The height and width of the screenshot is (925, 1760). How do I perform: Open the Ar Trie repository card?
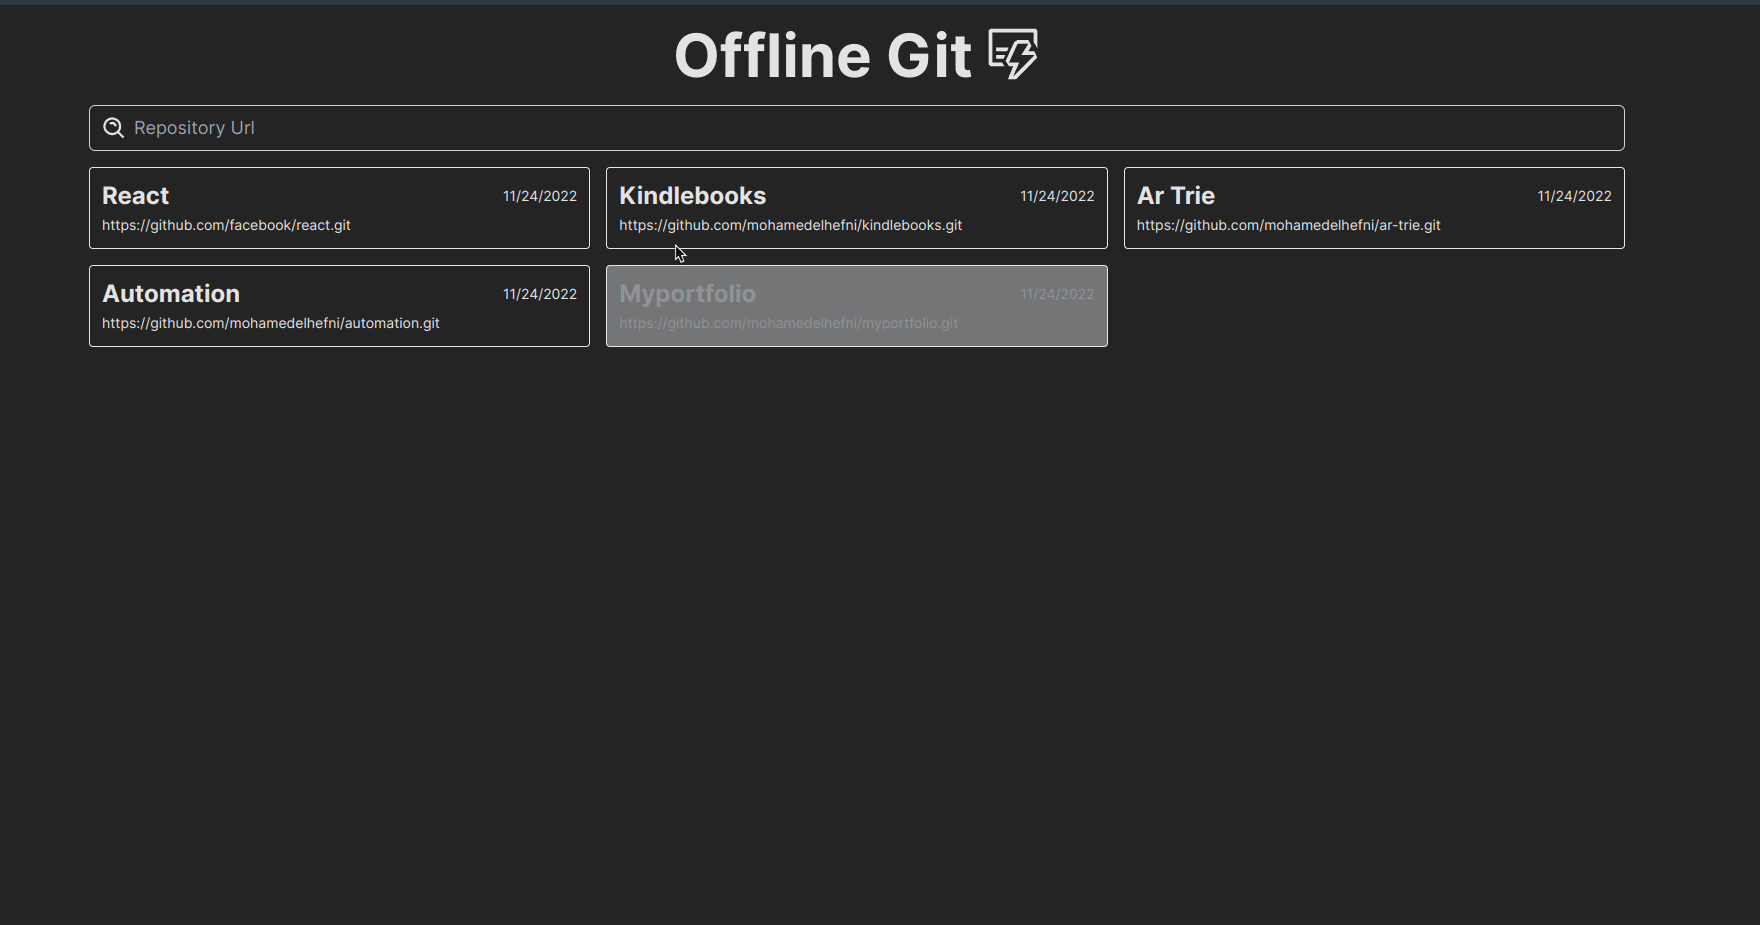click(x=1374, y=208)
